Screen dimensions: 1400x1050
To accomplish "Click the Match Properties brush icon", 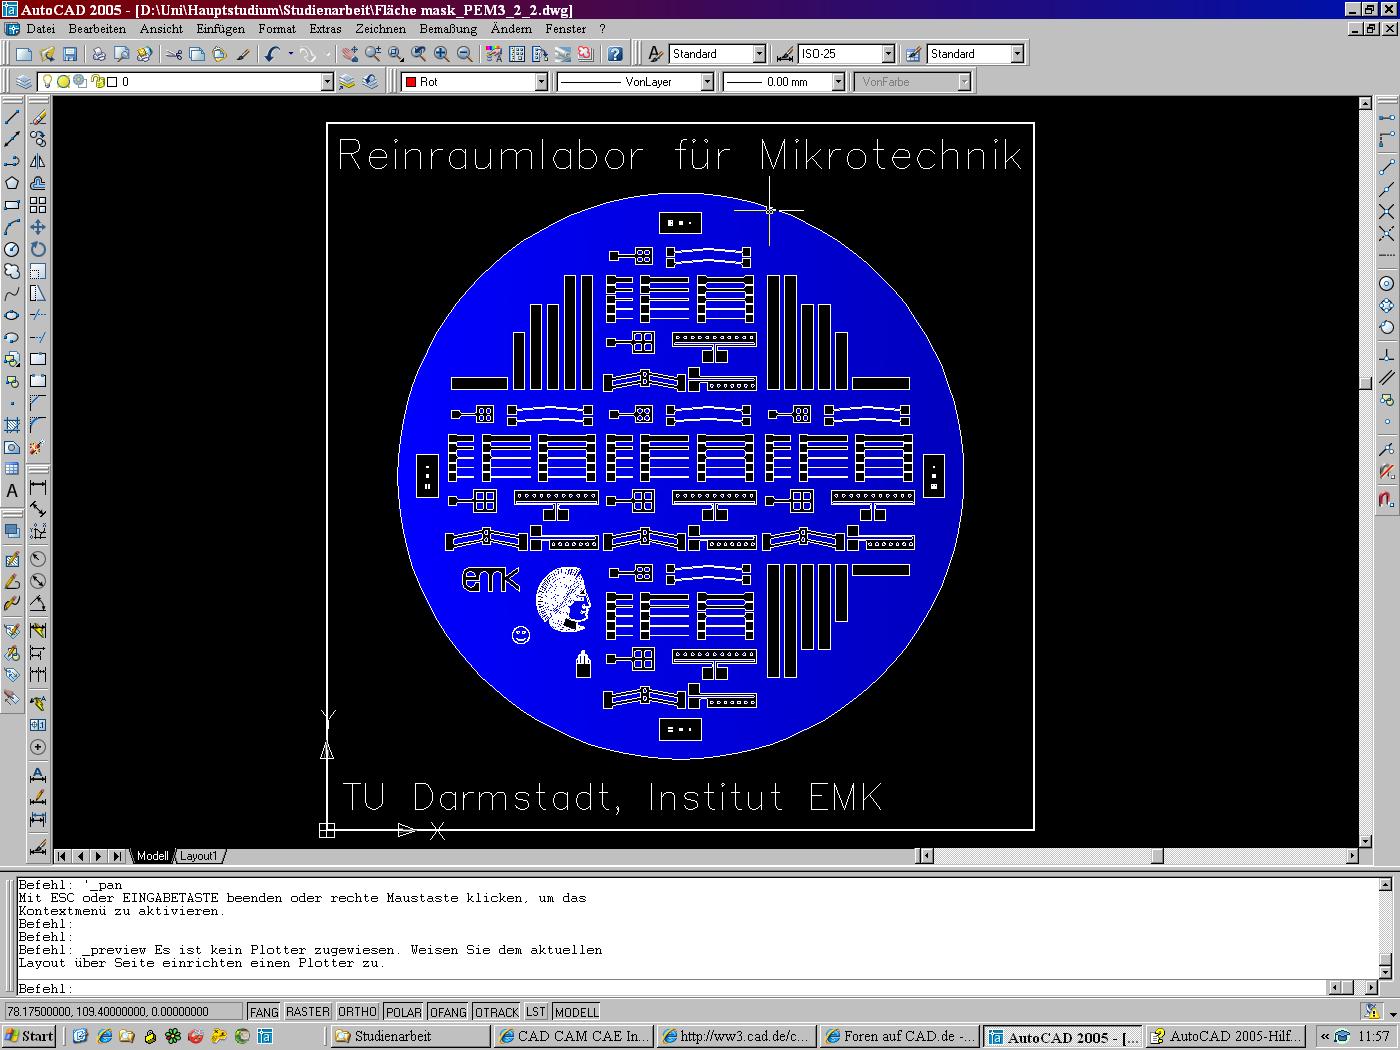I will pos(243,54).
